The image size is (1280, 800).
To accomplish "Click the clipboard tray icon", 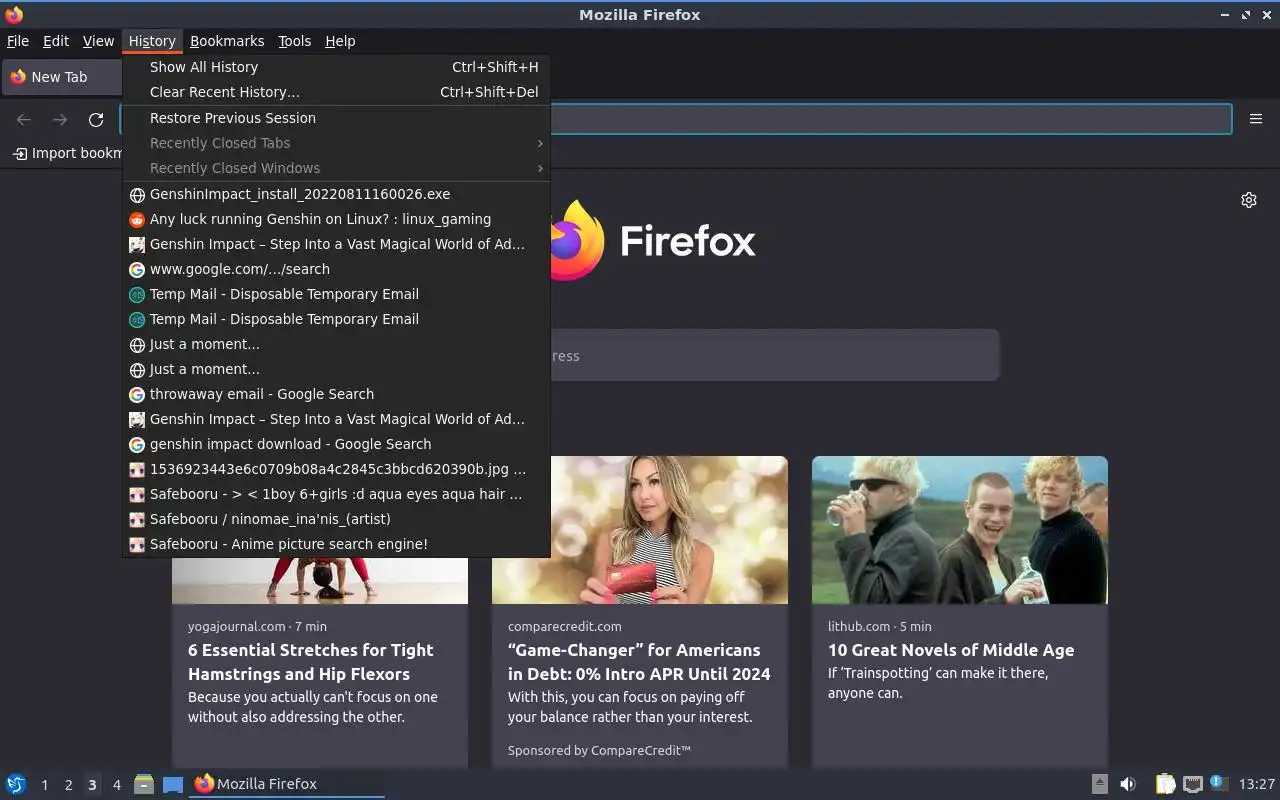I will [x=1165, y=784].
